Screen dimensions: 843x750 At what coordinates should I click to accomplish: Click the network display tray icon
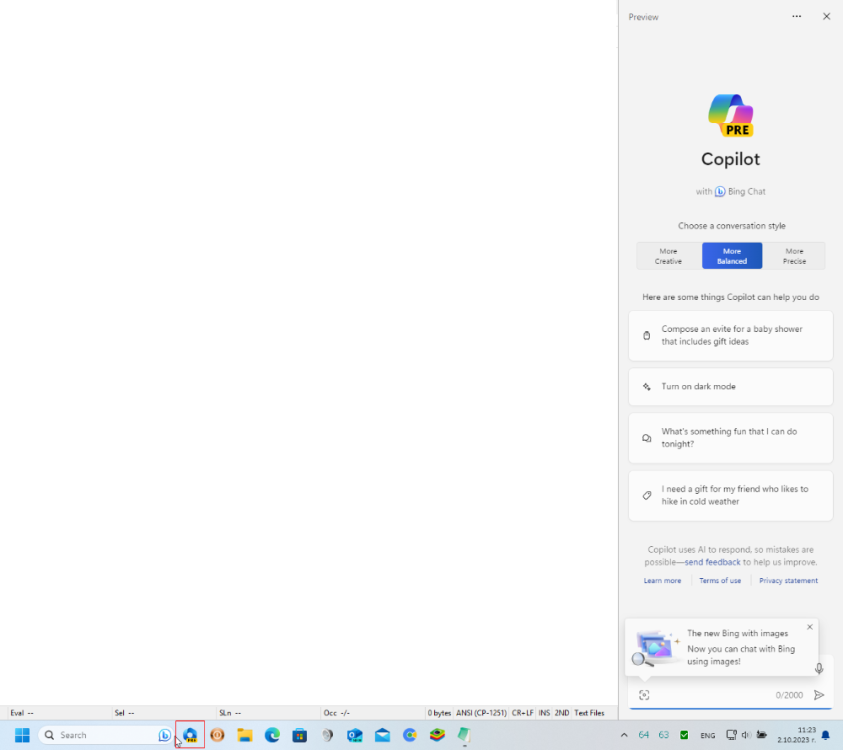731,735
